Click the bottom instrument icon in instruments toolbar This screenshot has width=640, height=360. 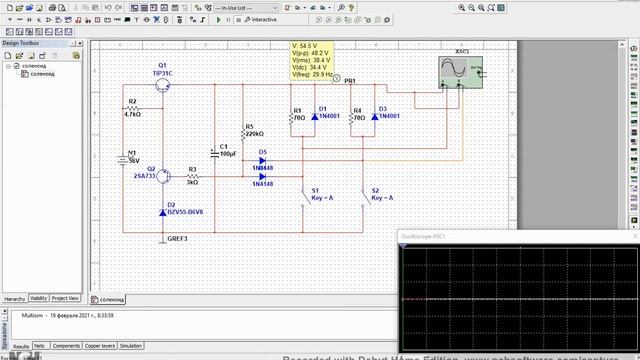pos(634,220)
